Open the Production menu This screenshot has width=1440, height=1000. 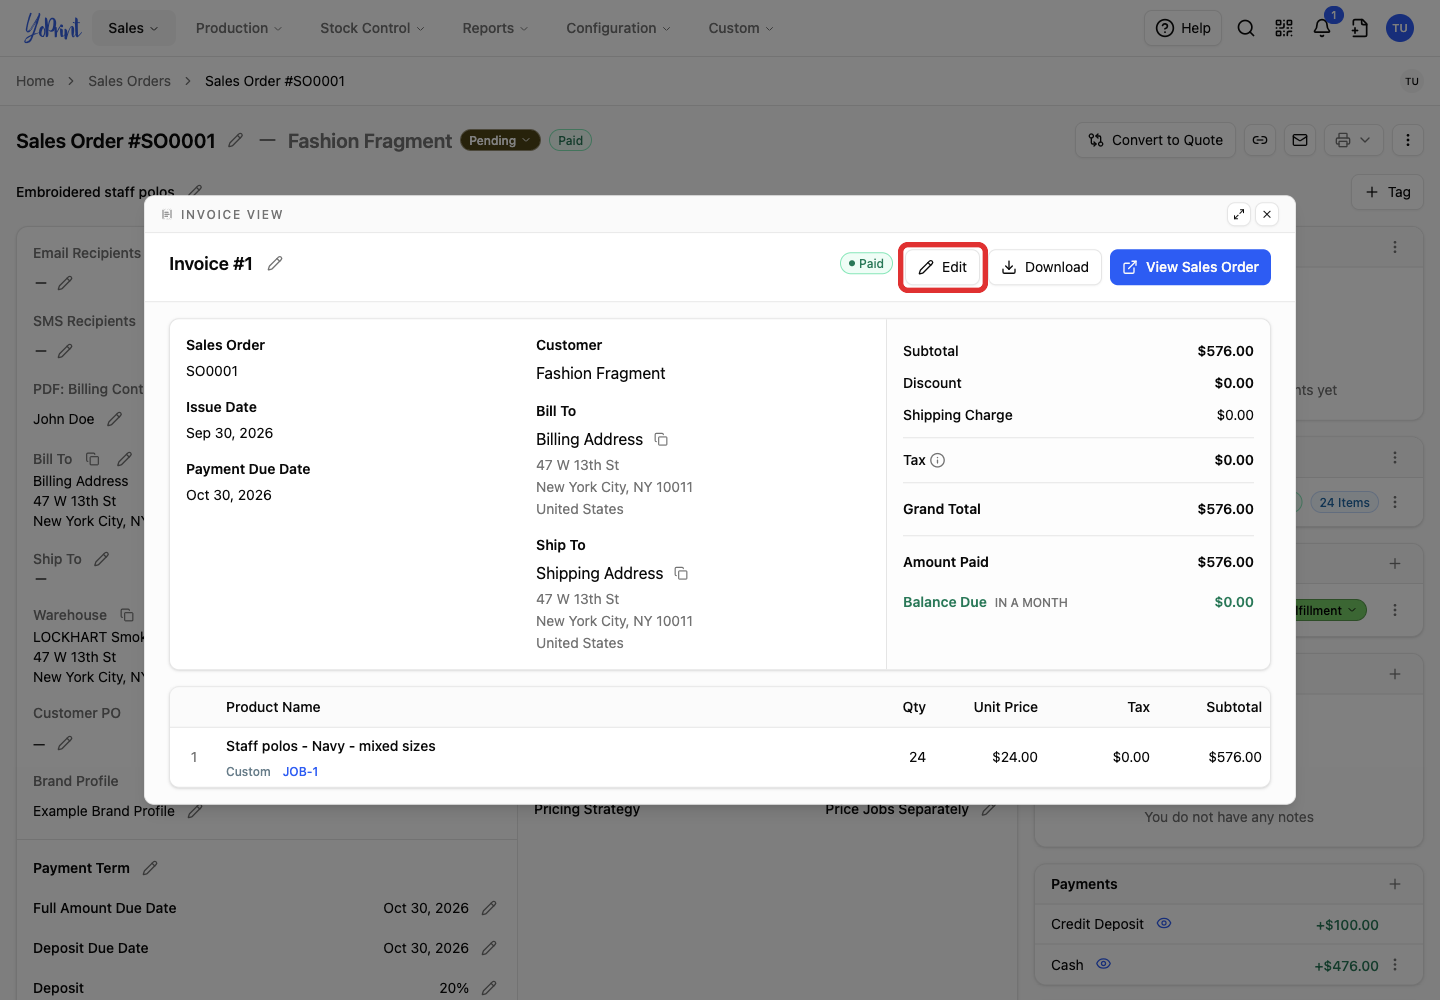[239, 28]
